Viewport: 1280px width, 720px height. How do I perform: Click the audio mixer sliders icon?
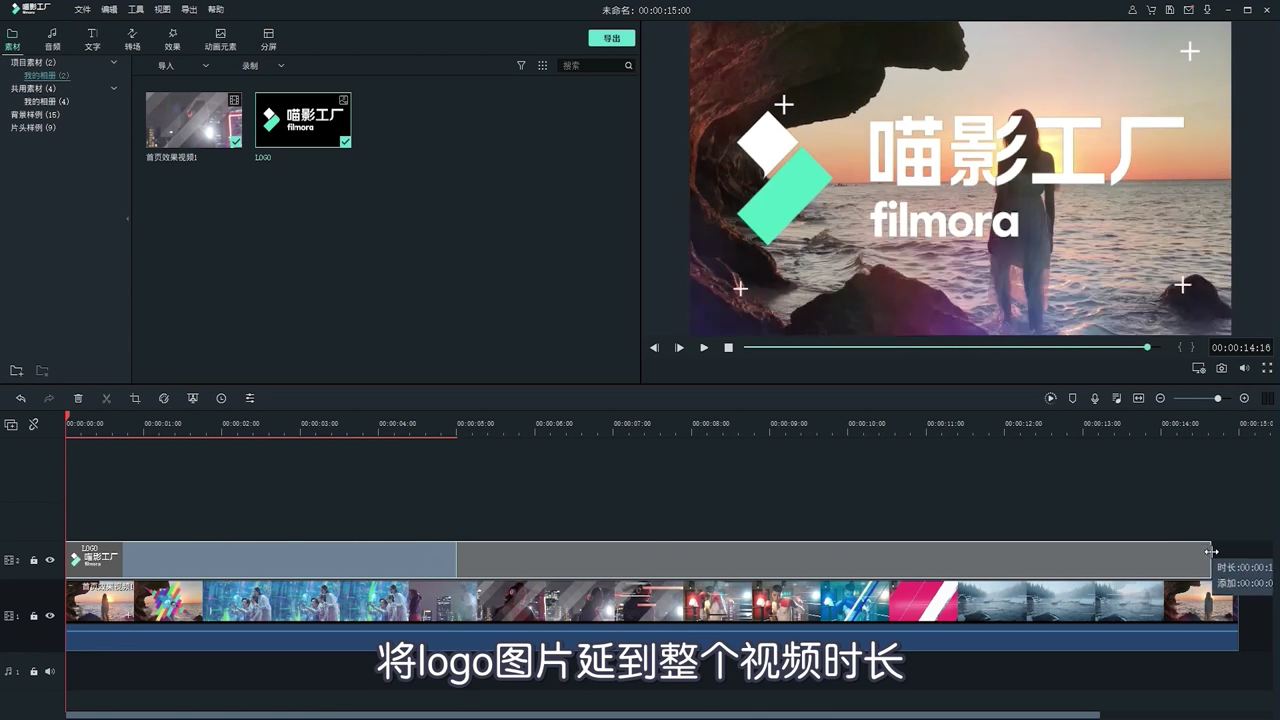[249, 398]
